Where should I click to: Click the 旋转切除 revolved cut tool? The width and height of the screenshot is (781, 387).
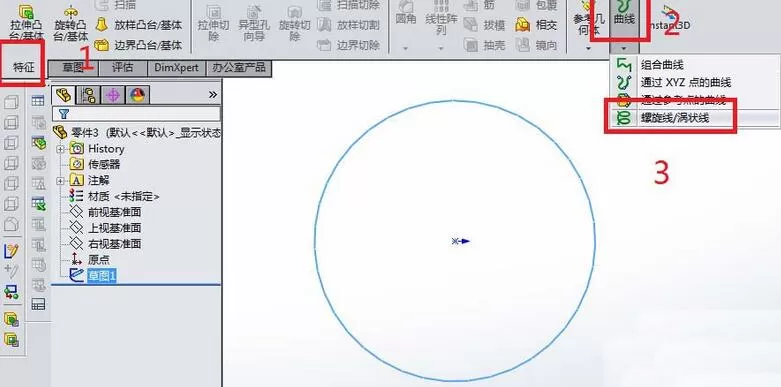[294, 23]
